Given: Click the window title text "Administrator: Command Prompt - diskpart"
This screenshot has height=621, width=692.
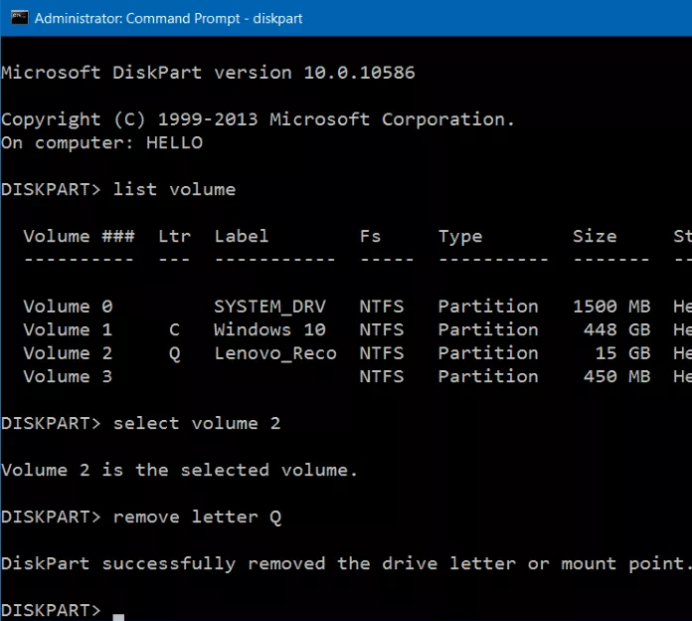Looking at the screenshot, I should 169,19.
